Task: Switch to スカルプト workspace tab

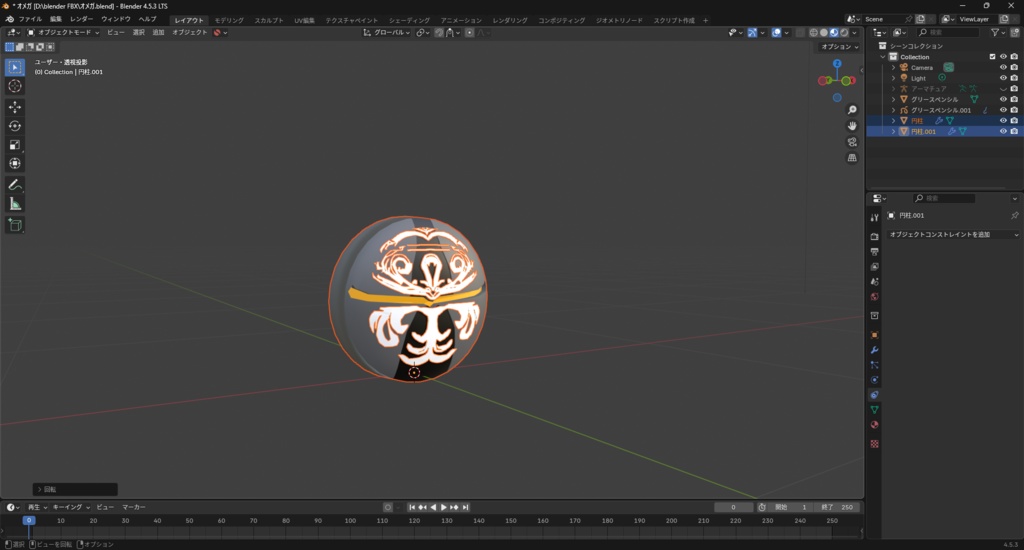Action: point(269,20)
